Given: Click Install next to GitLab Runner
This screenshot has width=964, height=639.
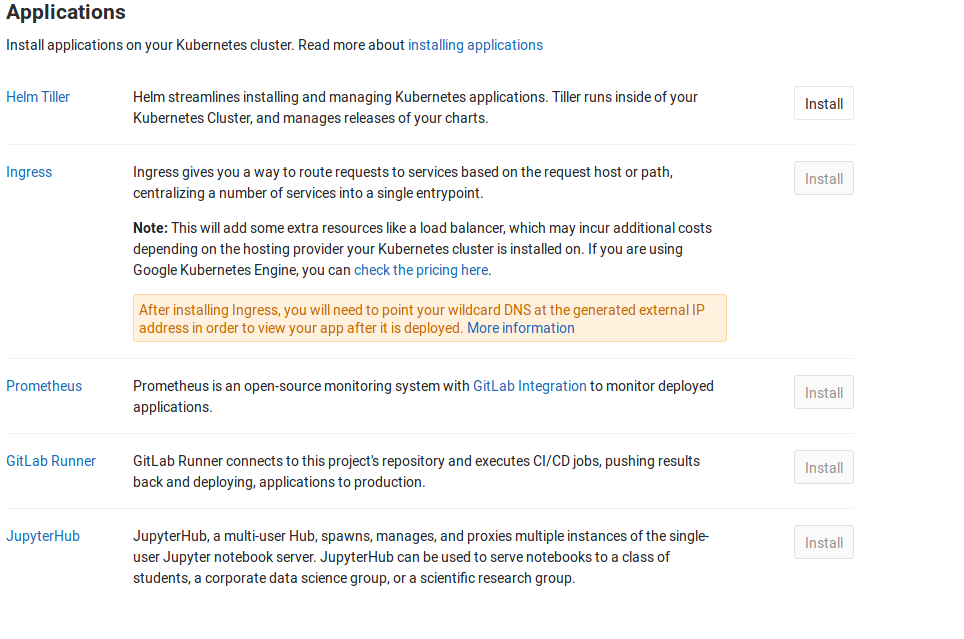Looking at the screenshot, I should tap(822, 467).
